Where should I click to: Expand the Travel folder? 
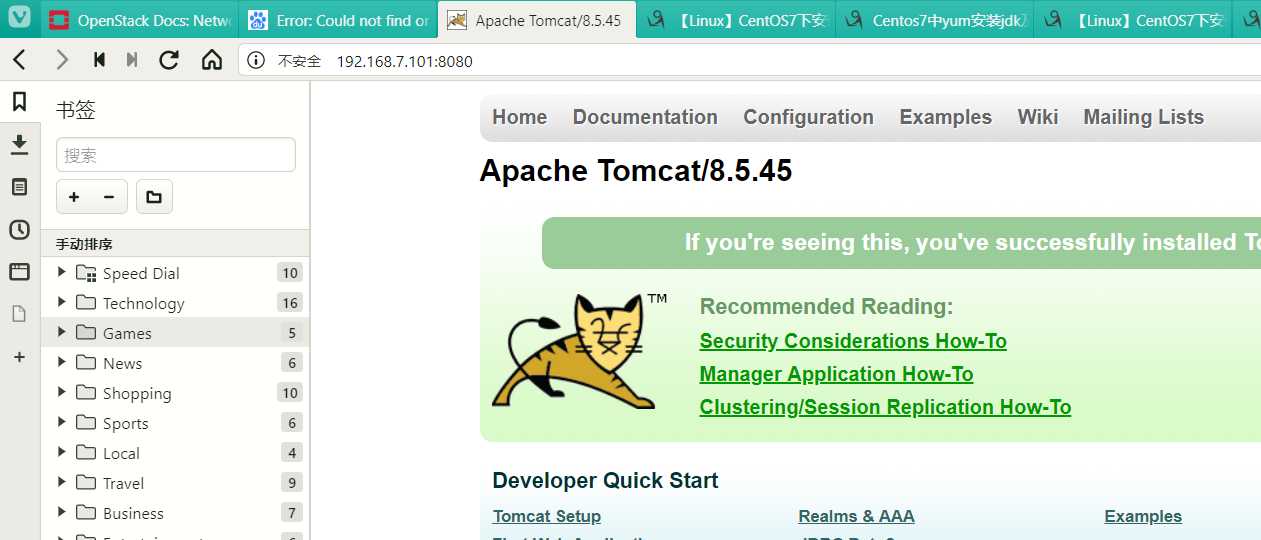point(62,482)
